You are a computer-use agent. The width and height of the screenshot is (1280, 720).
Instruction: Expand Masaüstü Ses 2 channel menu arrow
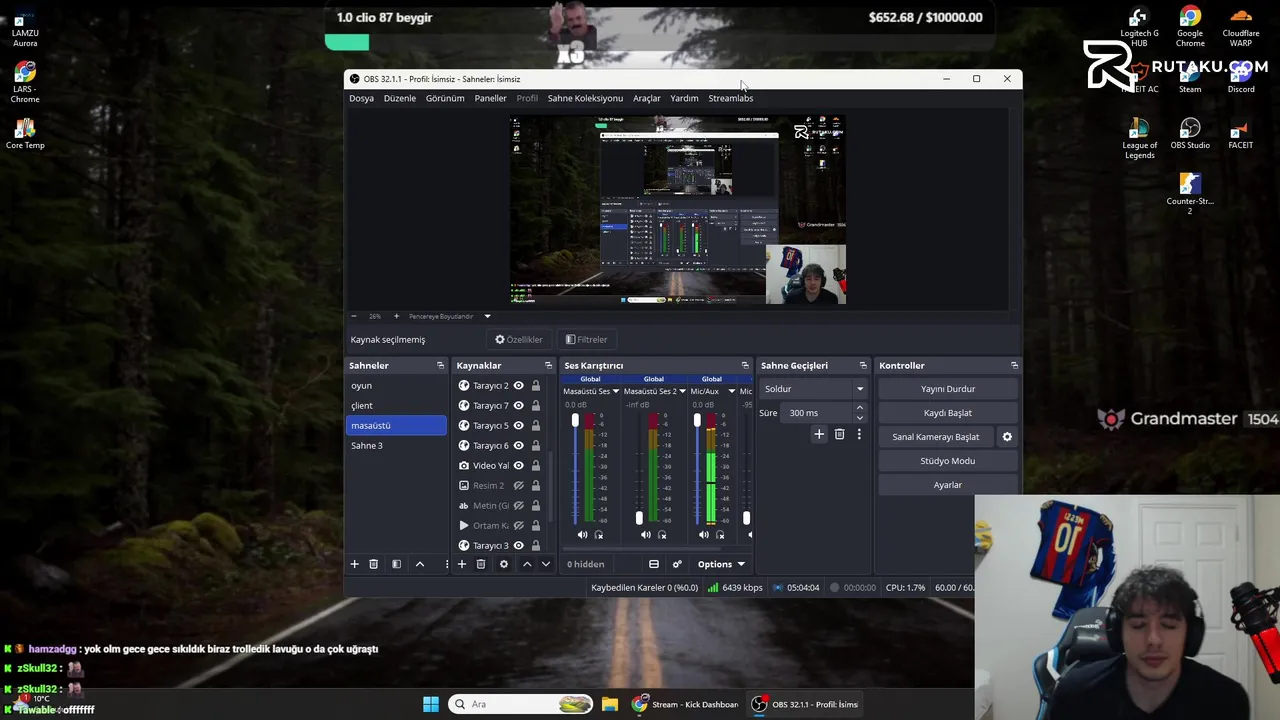[x=682, y=392]
